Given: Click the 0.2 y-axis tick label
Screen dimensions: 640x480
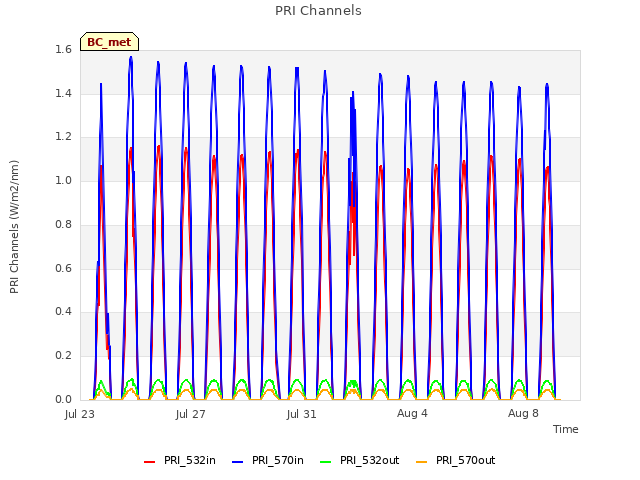Looking at the screenshot, I should (x=63, y=356).
